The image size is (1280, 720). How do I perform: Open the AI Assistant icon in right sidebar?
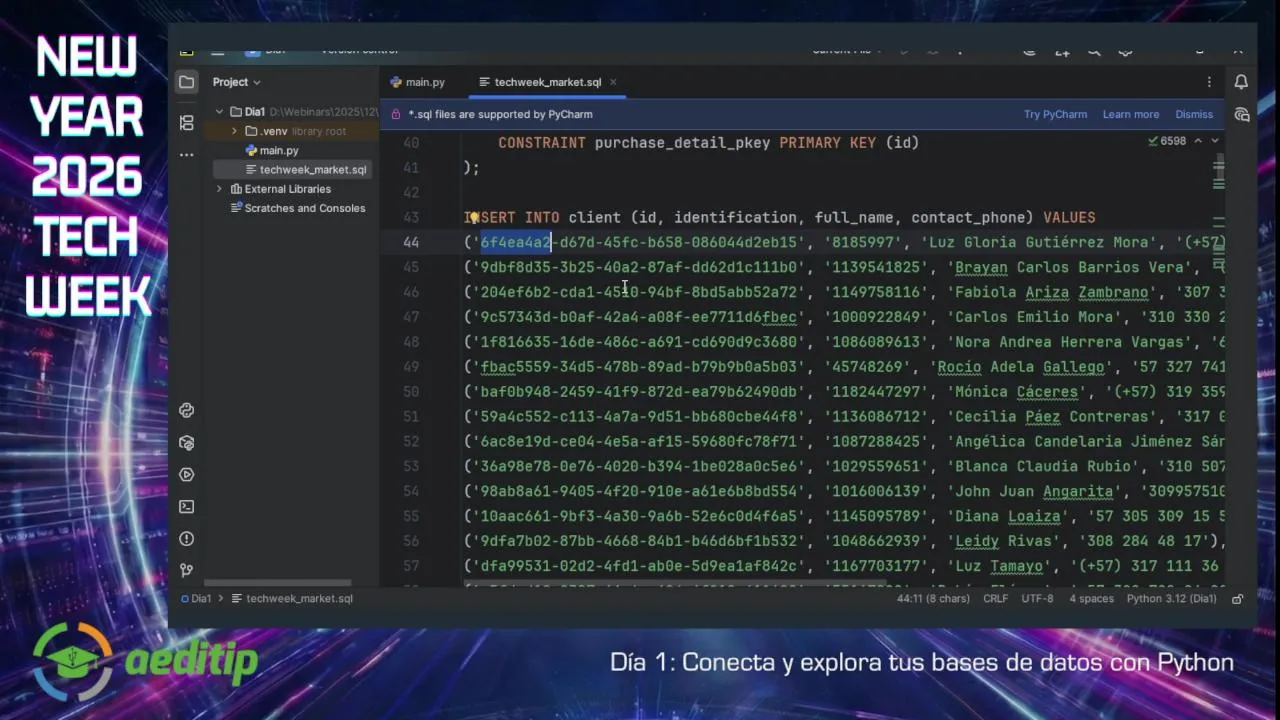coord(1241,115)
